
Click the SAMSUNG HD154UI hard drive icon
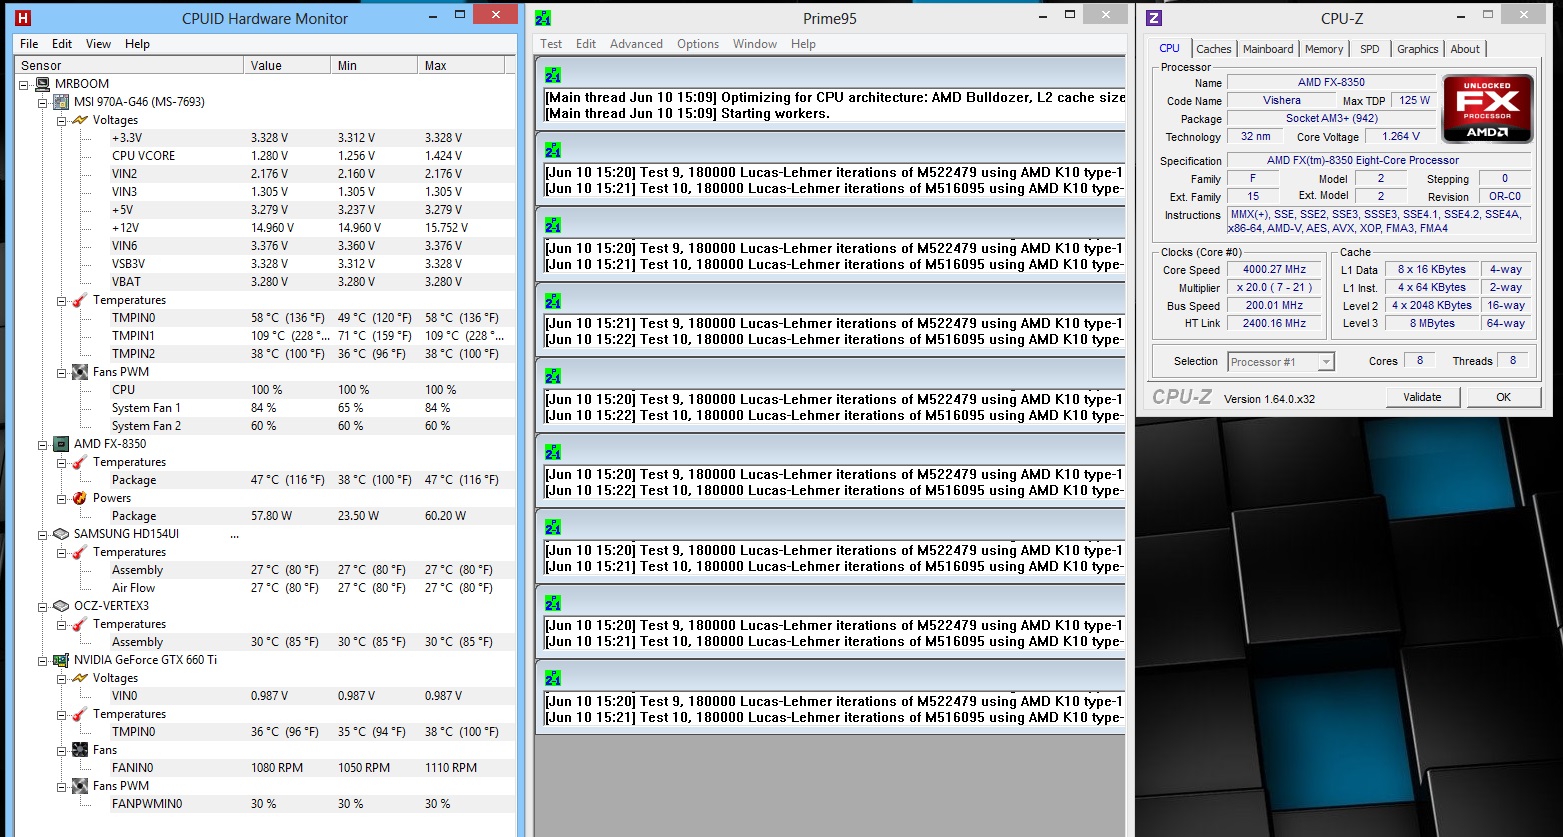pyautogui.click(x=61, y=534)
